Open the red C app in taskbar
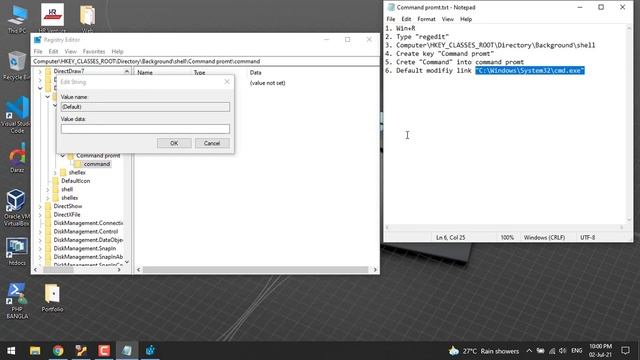 (104, 351)
